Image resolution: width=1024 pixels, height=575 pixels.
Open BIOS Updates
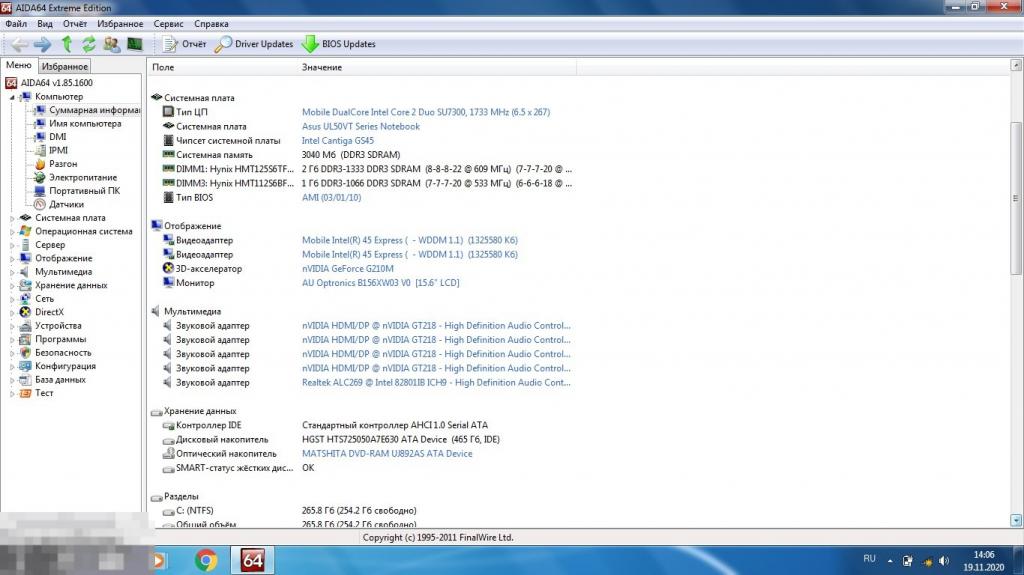pyautogui.click(x=338, y=44)
